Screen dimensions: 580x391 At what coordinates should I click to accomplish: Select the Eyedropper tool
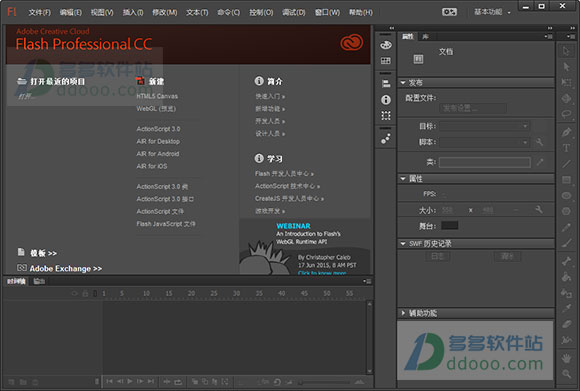tap(566, 308)
